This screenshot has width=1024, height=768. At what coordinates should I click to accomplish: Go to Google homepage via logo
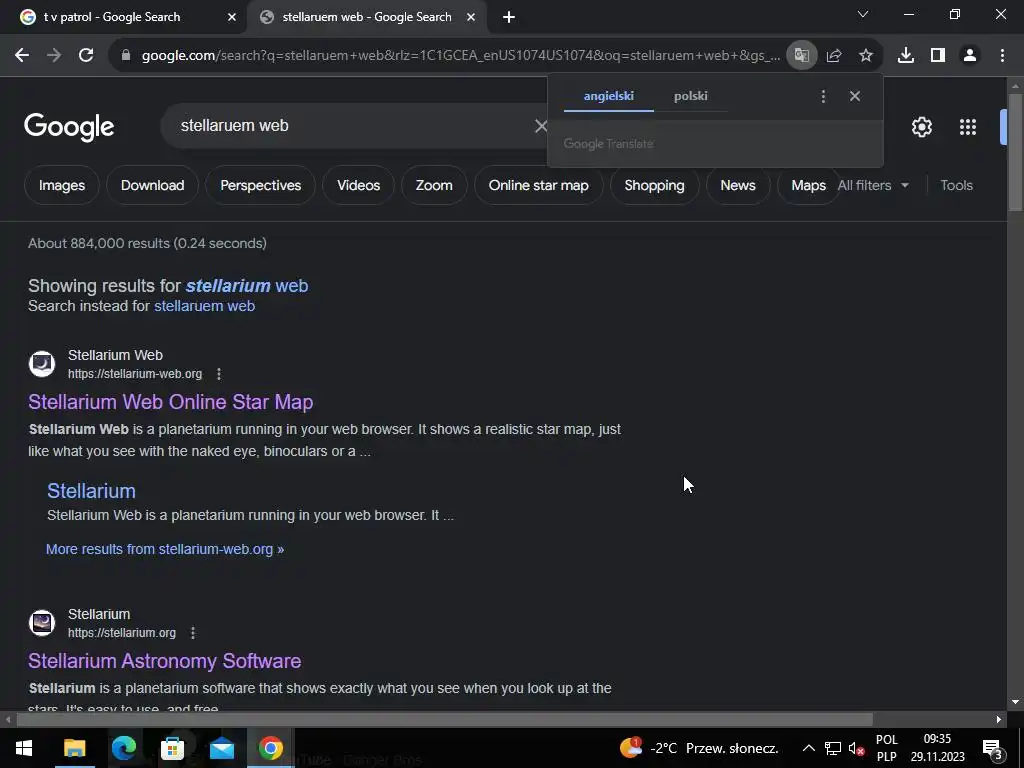pos(69,127)
